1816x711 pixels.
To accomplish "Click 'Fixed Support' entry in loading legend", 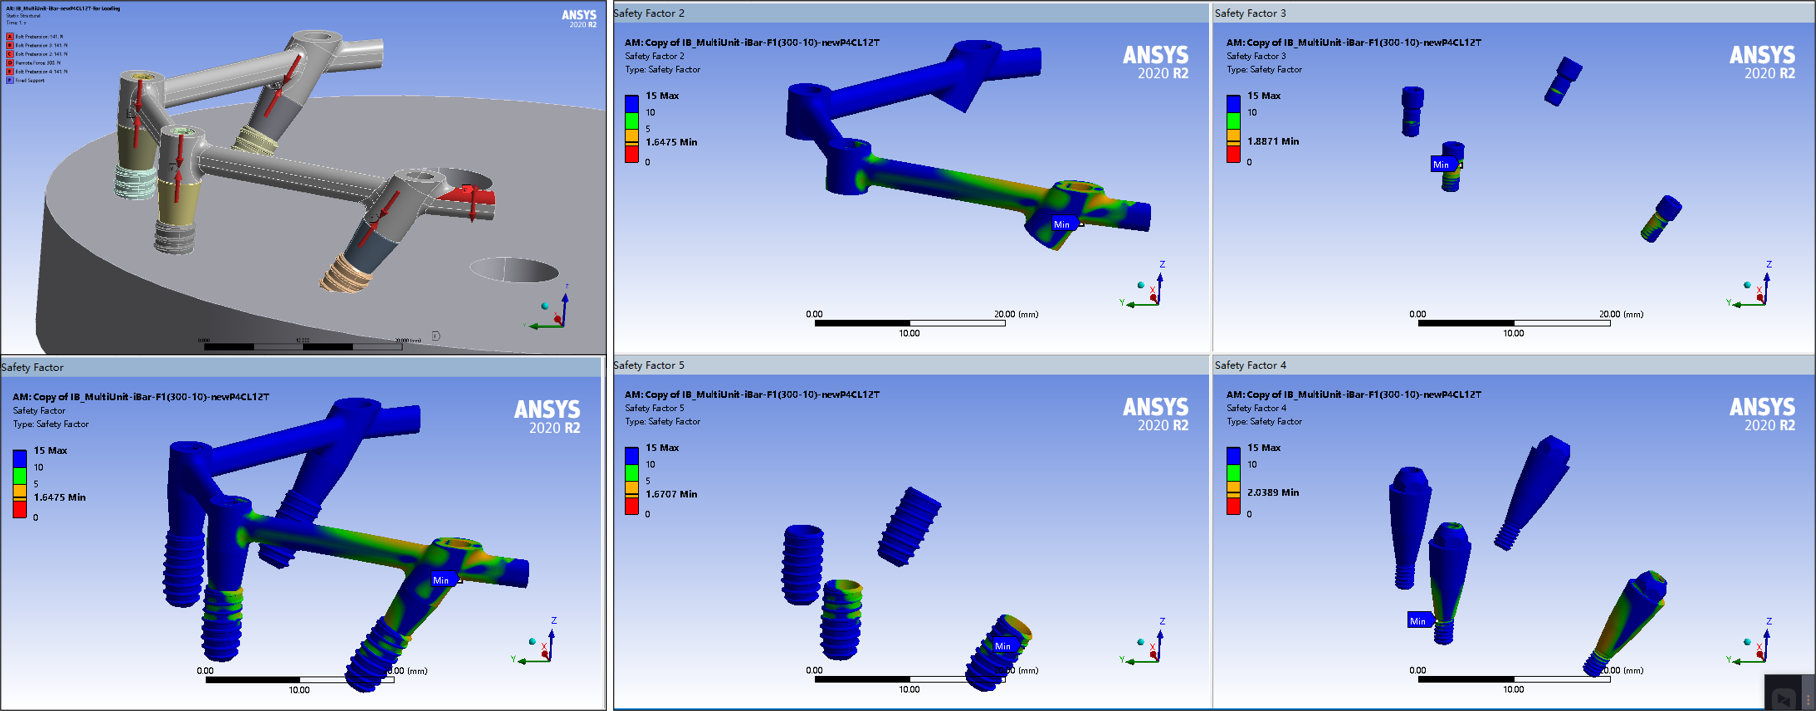I will tap(30, 81).
